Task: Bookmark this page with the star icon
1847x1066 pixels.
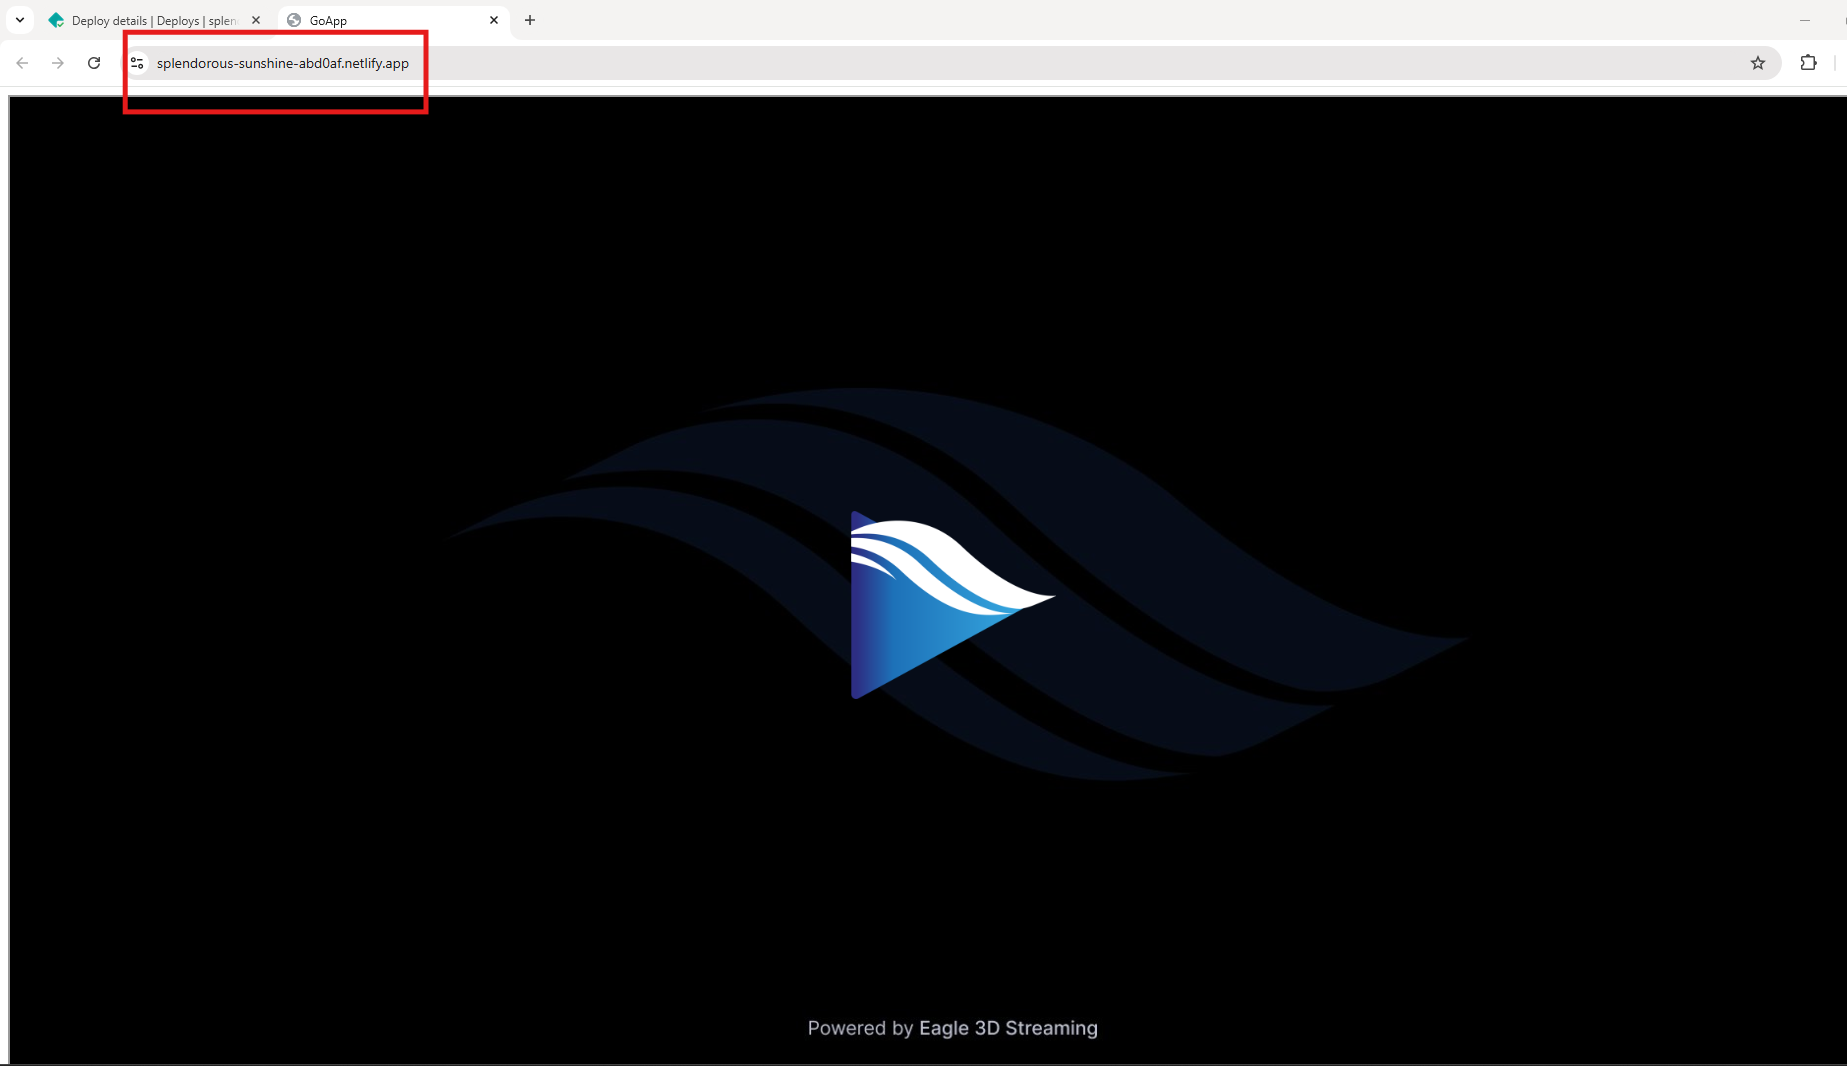Action: (1758, 63)
